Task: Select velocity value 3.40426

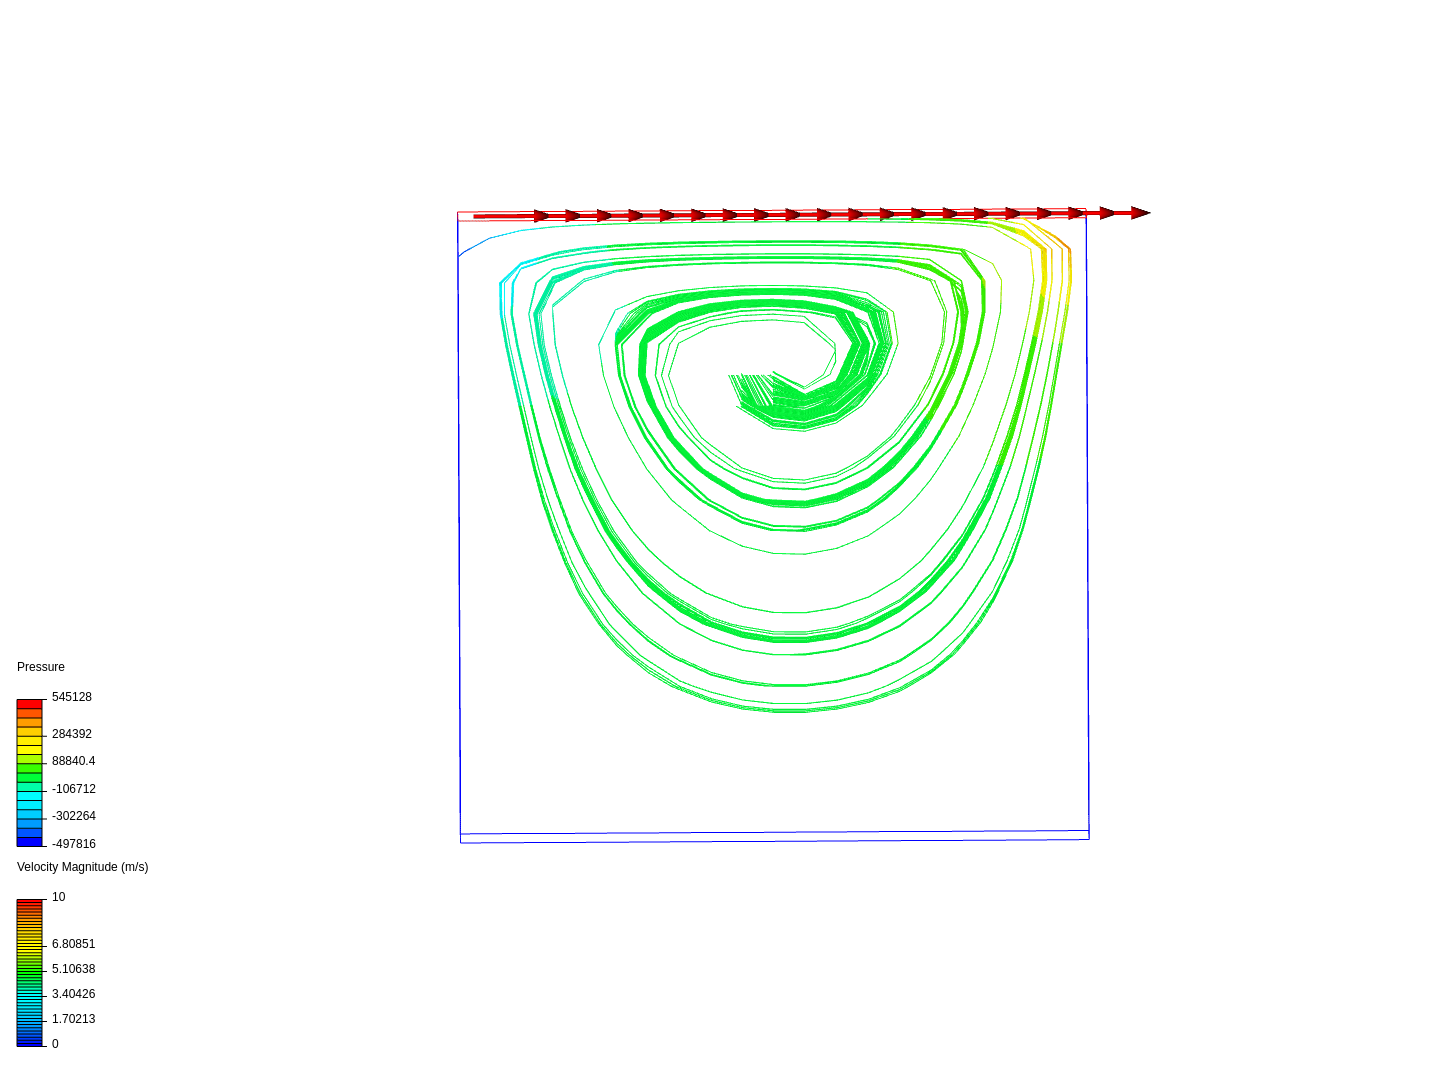Action: [74, 994]
